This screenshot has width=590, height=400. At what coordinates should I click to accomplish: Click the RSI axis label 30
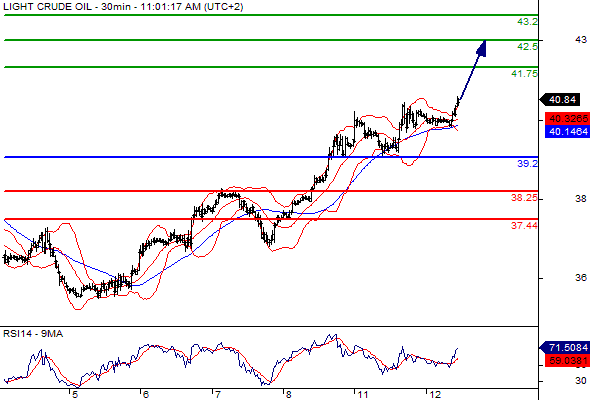tap(581, 381)
